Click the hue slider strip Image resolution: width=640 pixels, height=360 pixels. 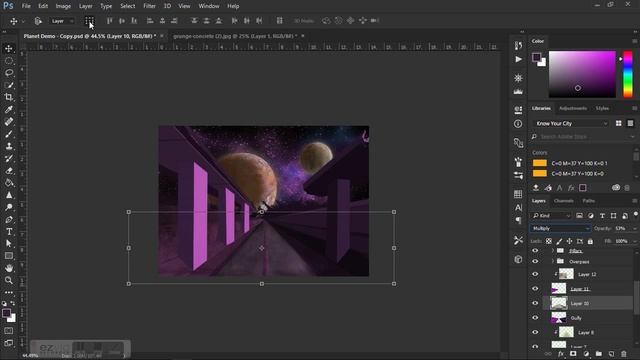628,74
